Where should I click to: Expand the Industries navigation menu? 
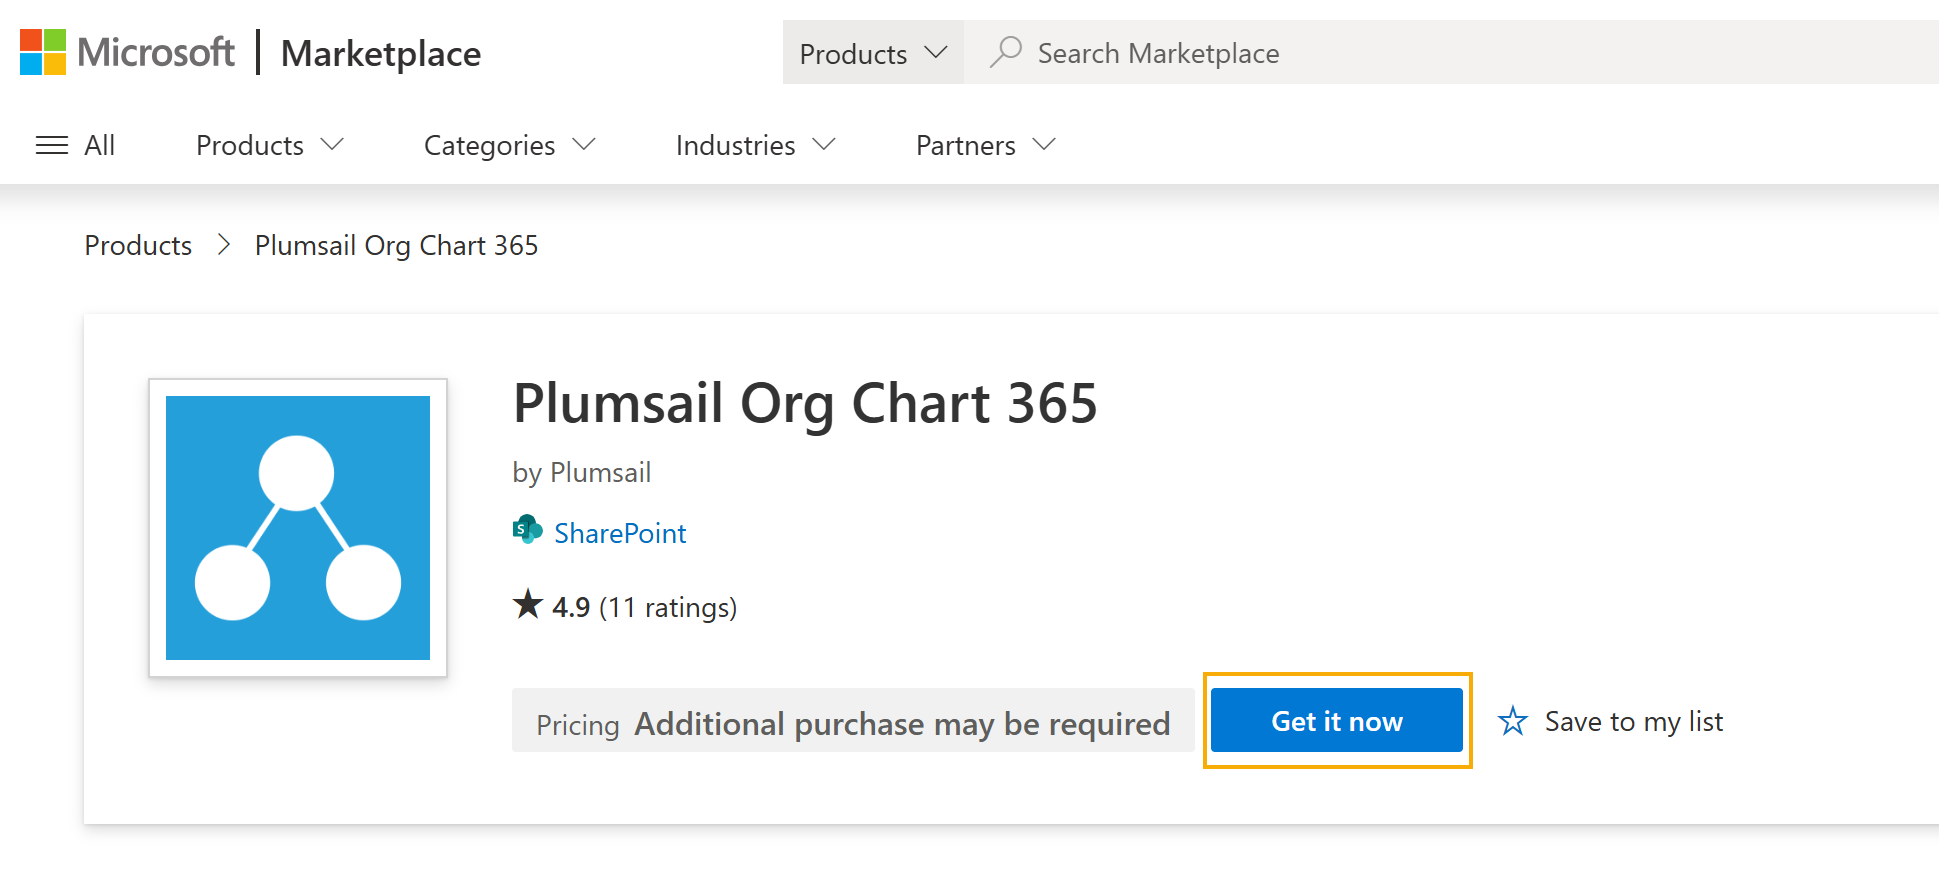(756, 145)
